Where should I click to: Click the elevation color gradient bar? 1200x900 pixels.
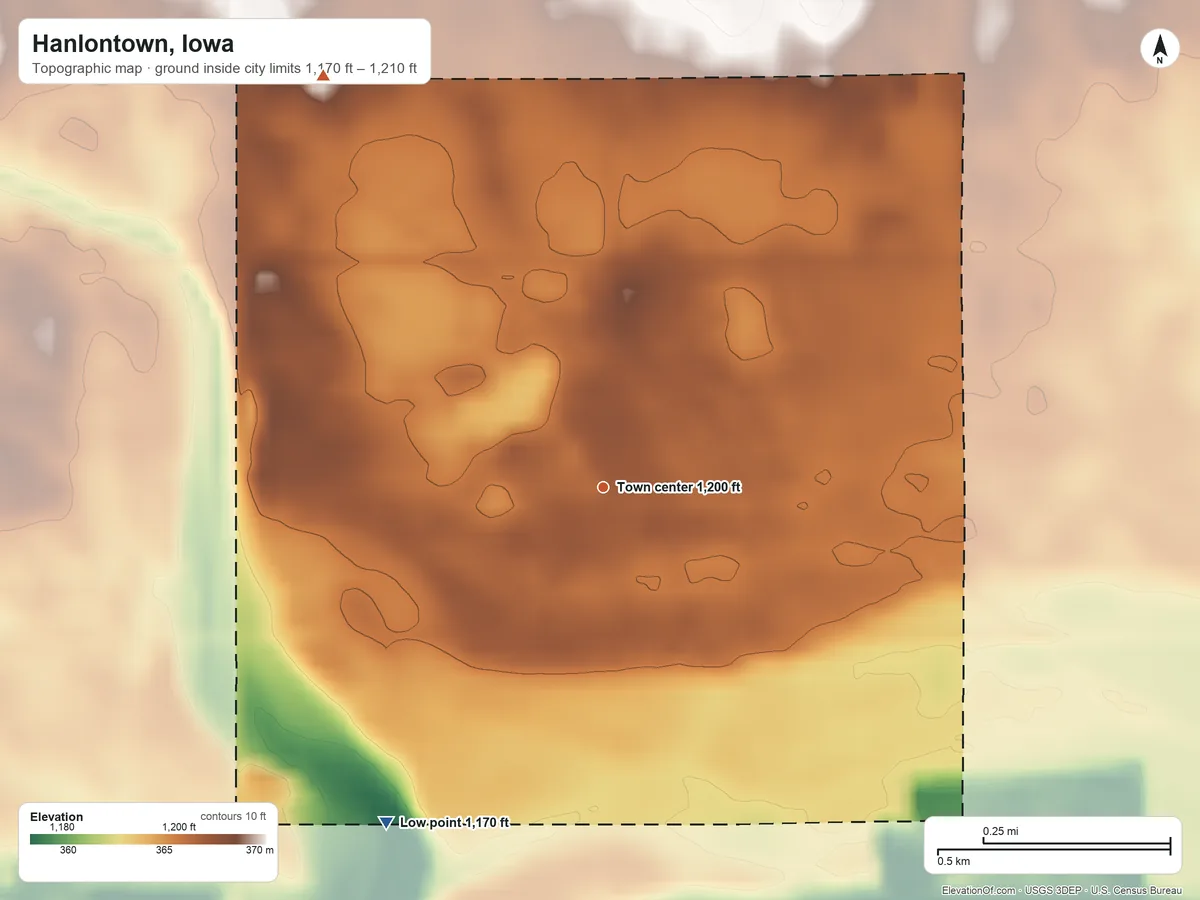[148, 840]
